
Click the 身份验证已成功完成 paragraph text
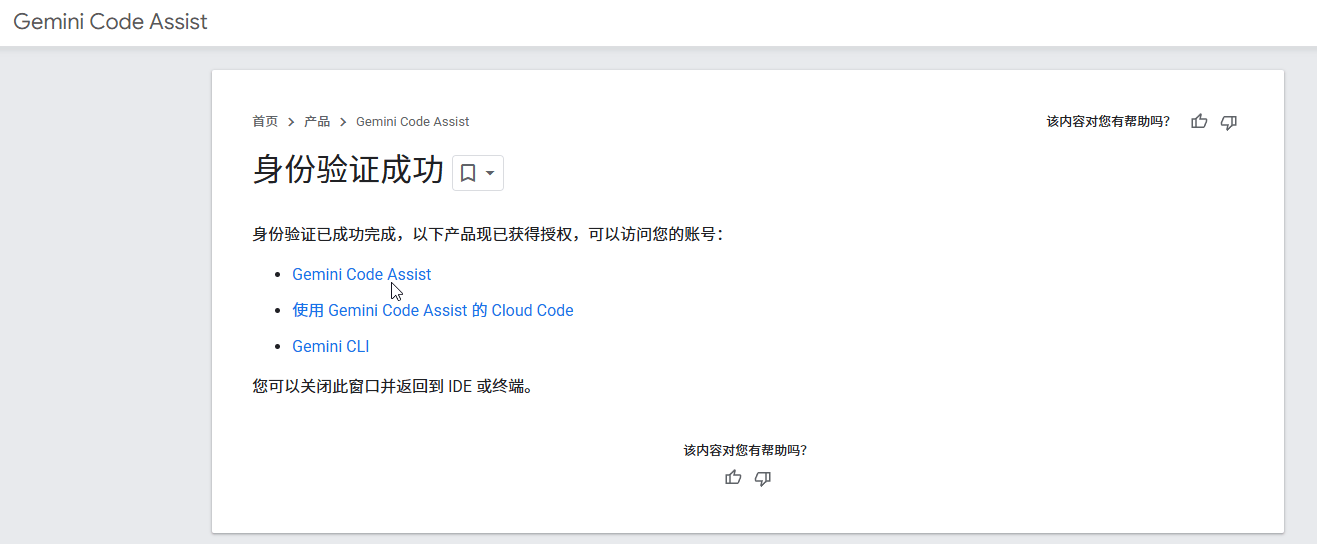[x=487, y=235]
